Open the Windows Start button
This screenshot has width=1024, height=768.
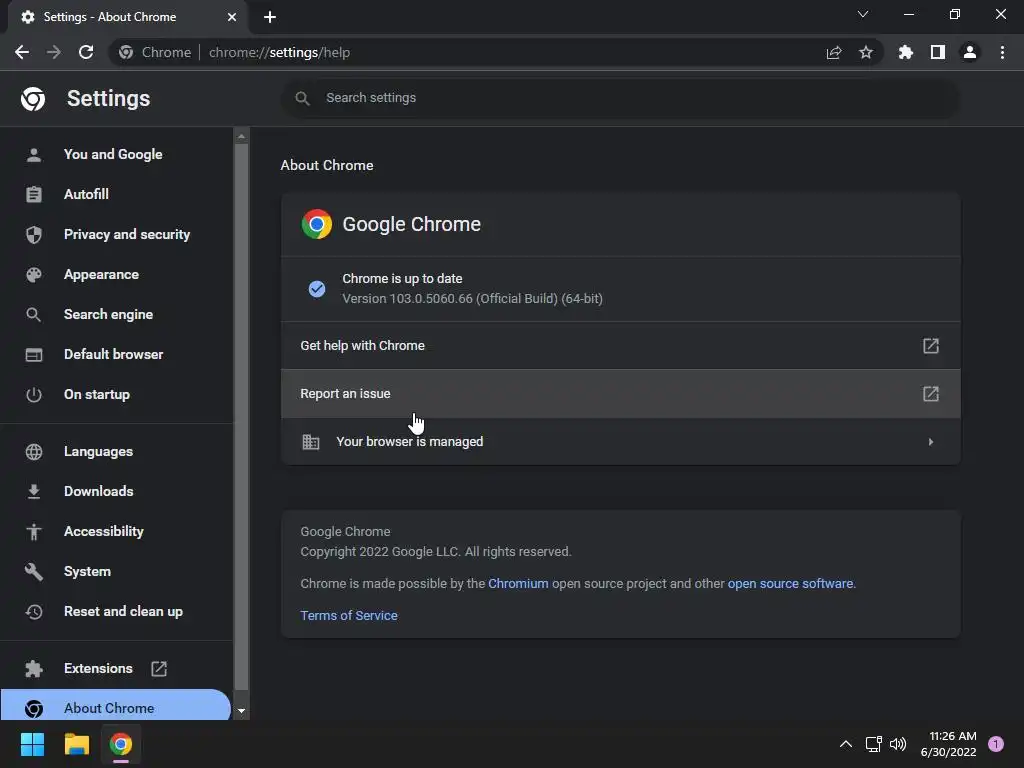pos(32,744)
